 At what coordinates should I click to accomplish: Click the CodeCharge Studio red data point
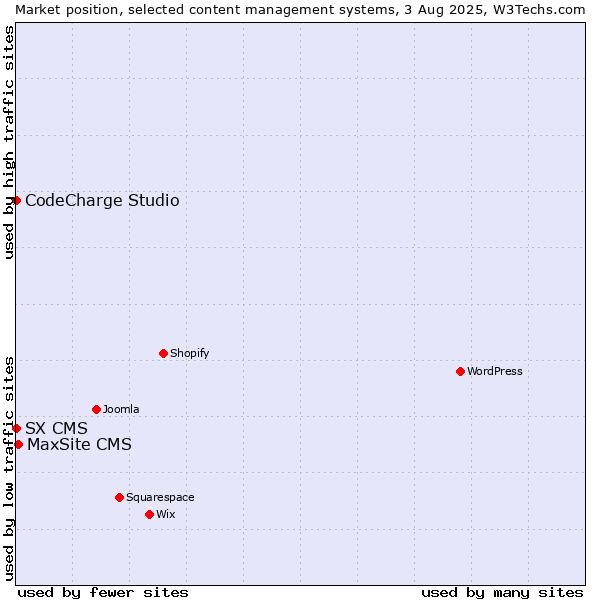(16, 201)
